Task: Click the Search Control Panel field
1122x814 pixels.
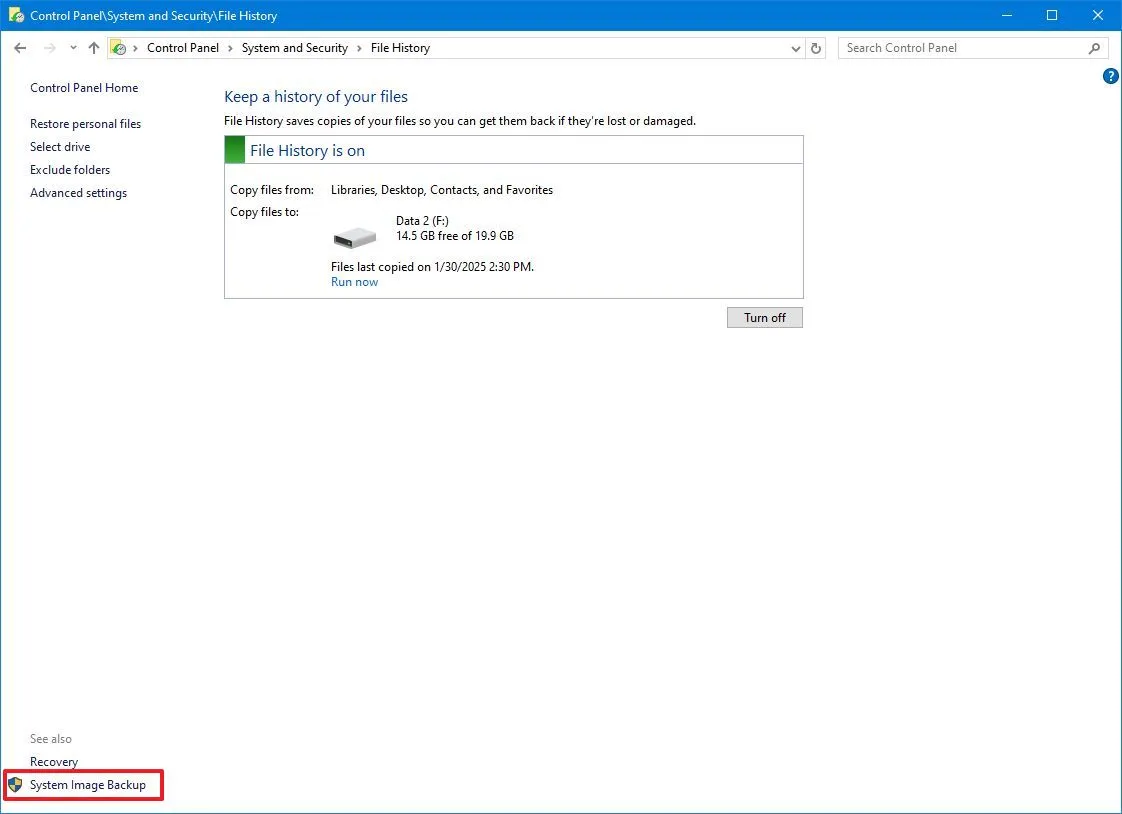Action: click(950, 47)
